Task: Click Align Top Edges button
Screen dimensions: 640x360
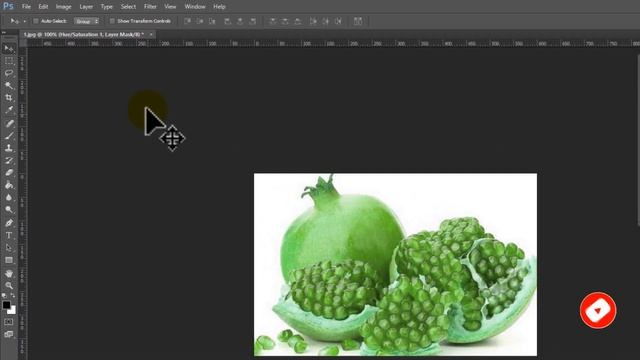Action: 187,21
